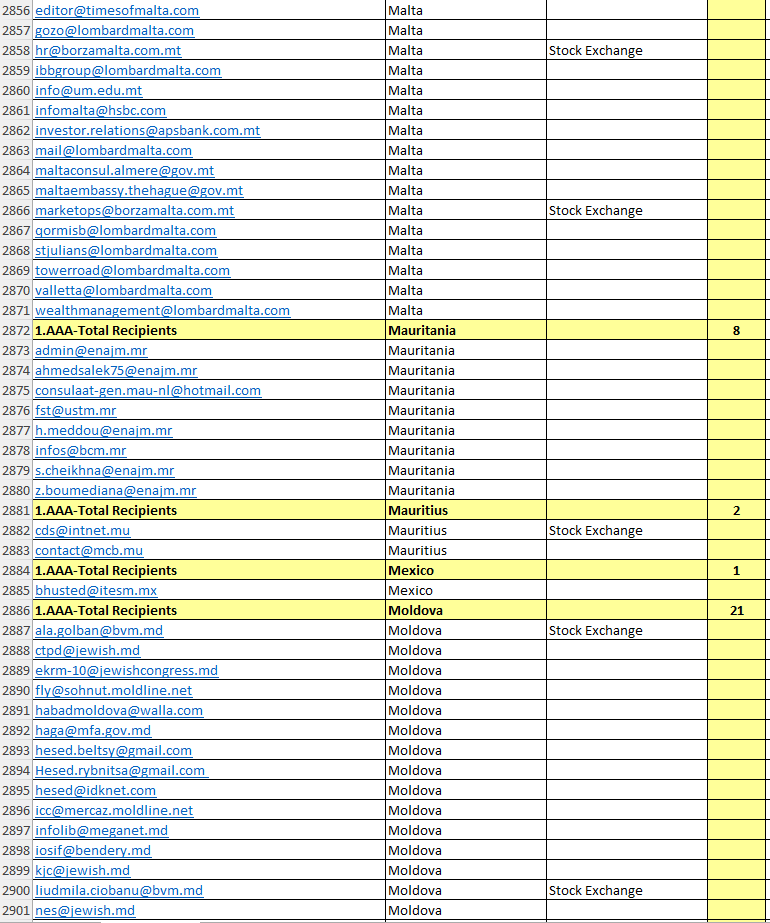Image resolution: width=770 pixels, height=923 pixels.
Task: Open kjc@jewish.md link
Action: (83, 871)
